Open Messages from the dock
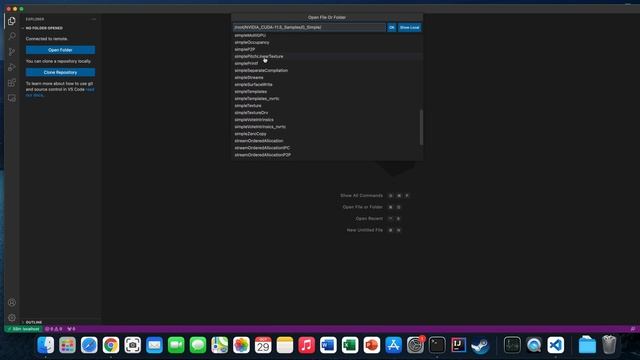This screenshot has width=640, height=360. click(x=198, y=345)
